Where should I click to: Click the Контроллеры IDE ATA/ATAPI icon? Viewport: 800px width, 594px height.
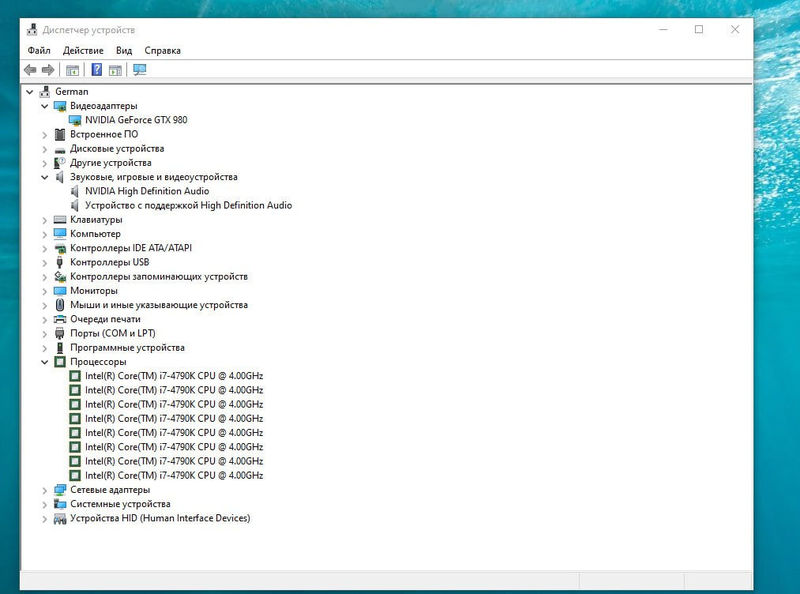click(x=60, y=249)
